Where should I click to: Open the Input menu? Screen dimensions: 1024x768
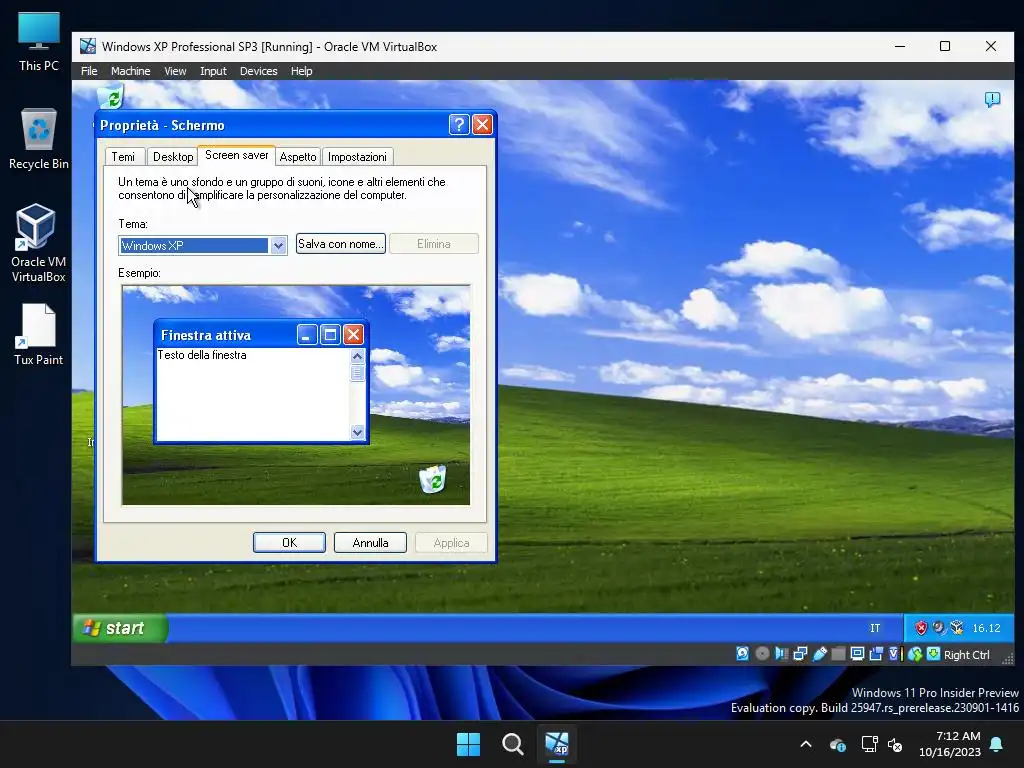pos(213,71)
